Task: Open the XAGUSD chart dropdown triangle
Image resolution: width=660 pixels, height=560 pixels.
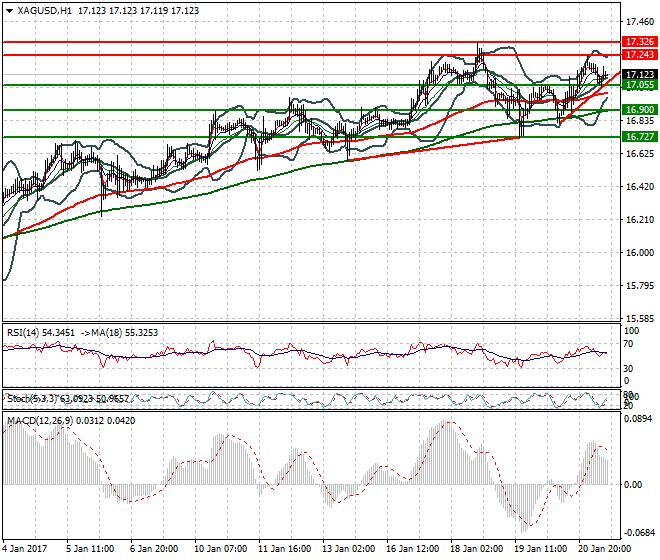Action: [10, 11]
